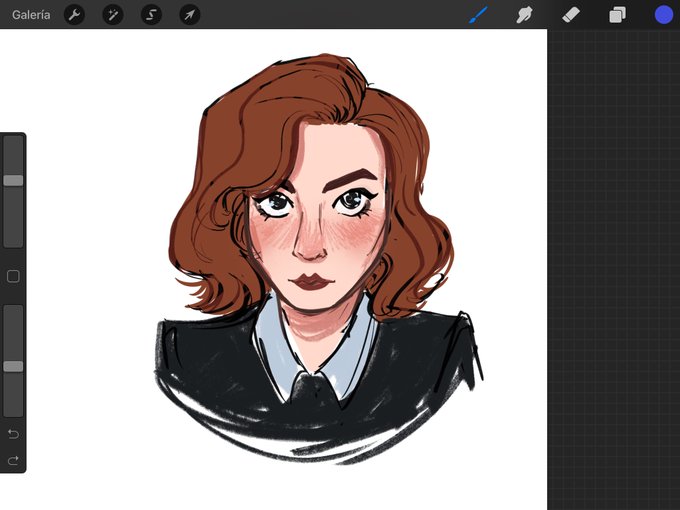Image resolution: width=680 pixels, height=510 pixels.
Task: Redo the last undone stroke
Action: tap(13, 460)
